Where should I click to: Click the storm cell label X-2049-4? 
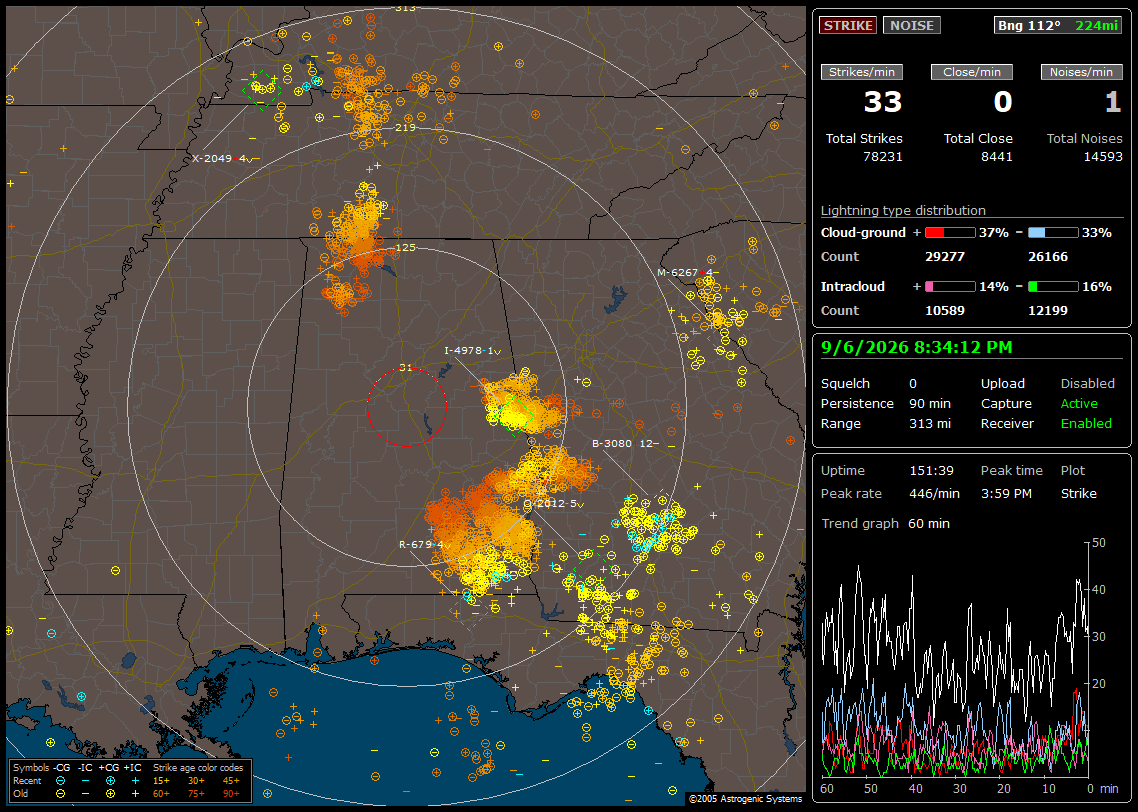click(x=222, y=158)
